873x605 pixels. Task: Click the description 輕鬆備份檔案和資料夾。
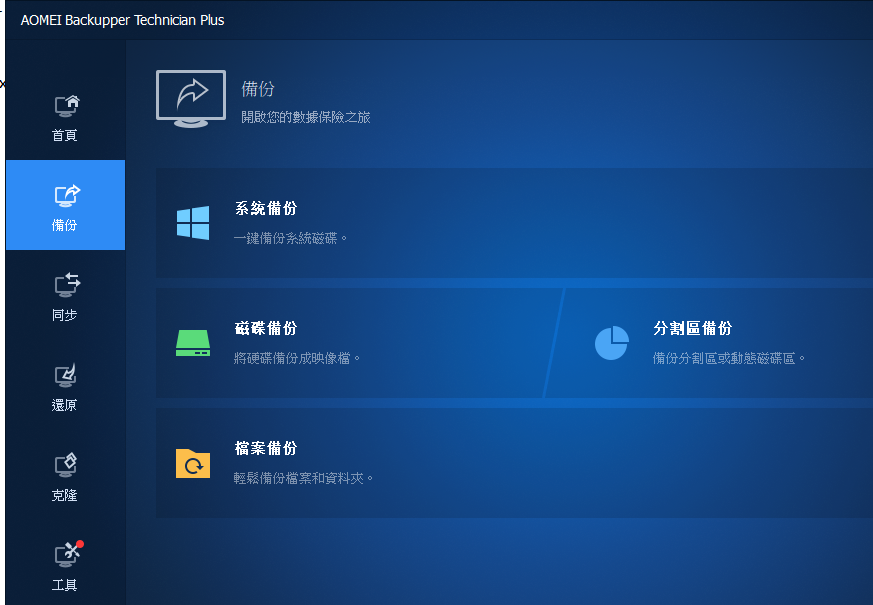(x=304, y=478)
